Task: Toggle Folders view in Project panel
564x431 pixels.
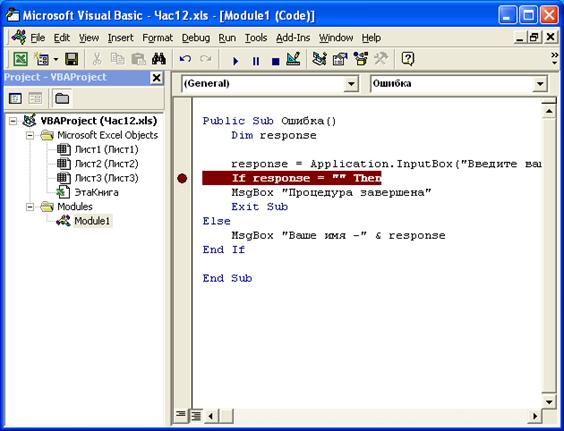Action: 62,98
